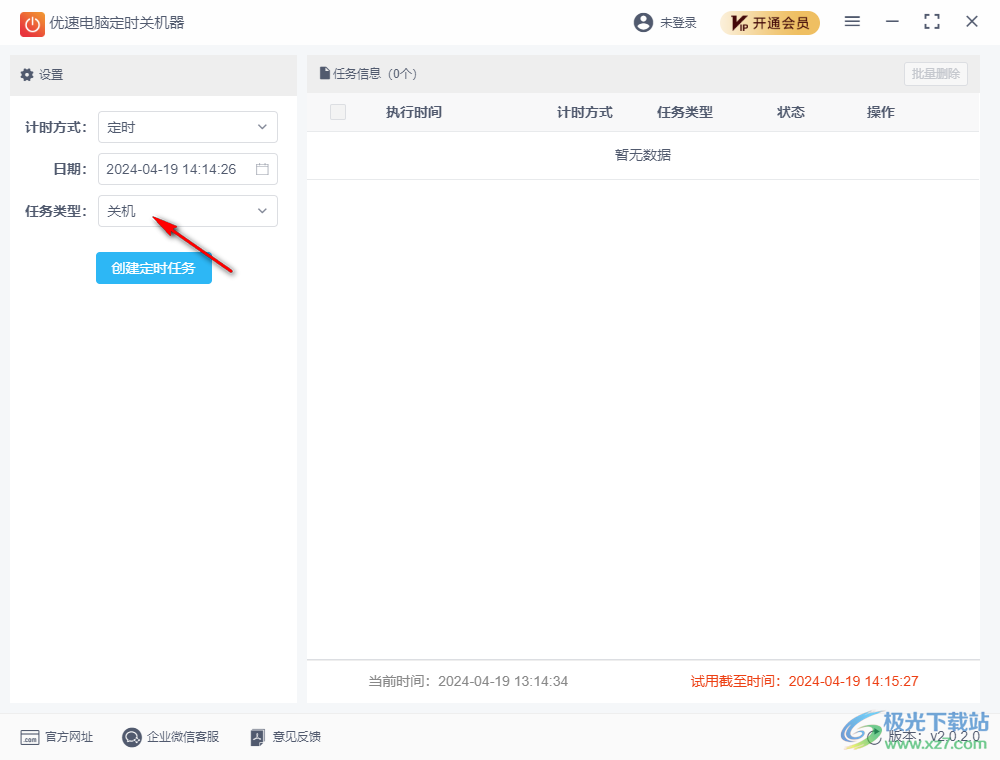
Task: Click the 开通会员 VIP button
Action: (x=769, y=23)
